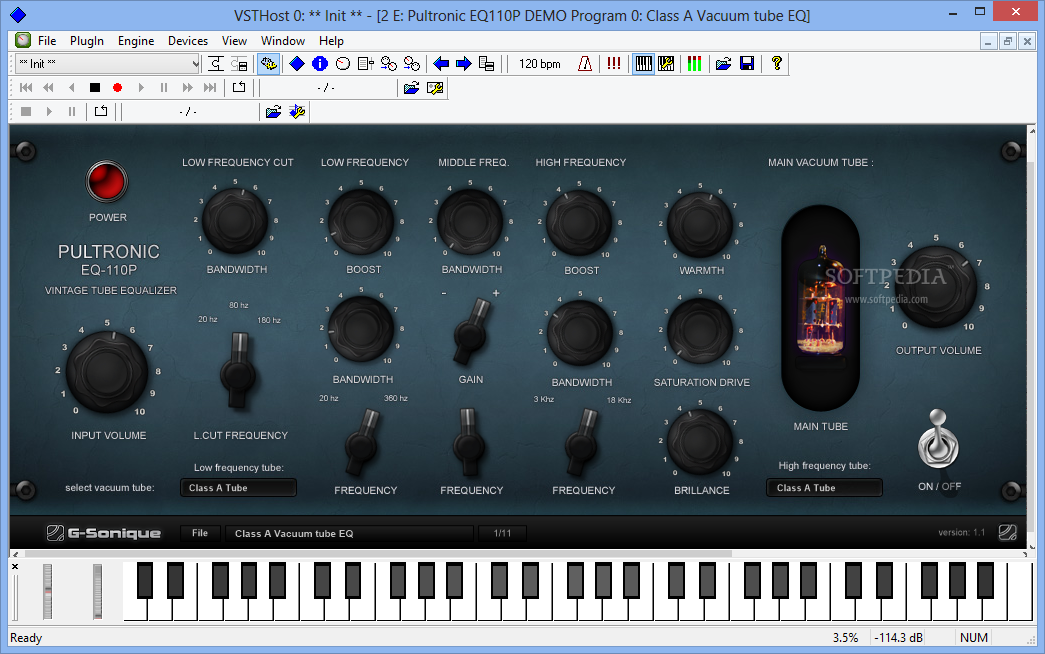Click the pitch wheel left of the keyboard

pyautogui.click(x=47, y=591)
